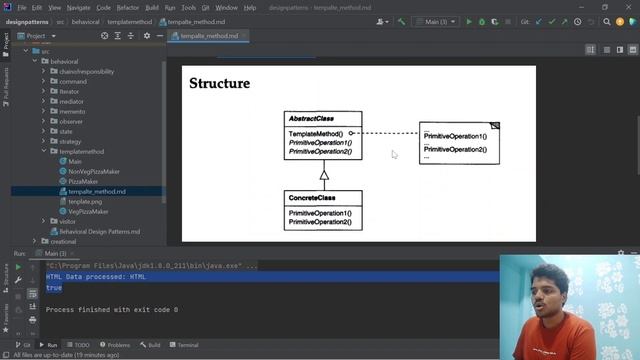Open Behavioral Design Patterns.md file
The image size is (640, 360).
tap(100, 231)
